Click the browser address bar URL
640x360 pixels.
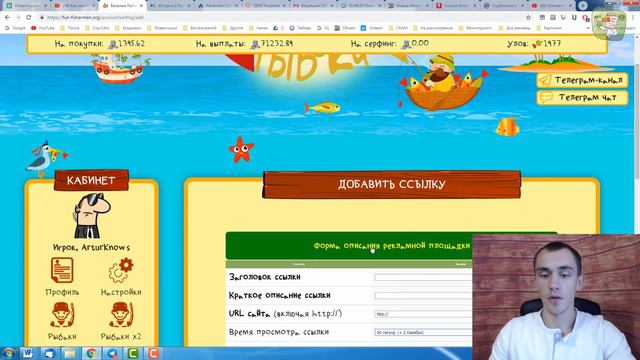(95, 18)
